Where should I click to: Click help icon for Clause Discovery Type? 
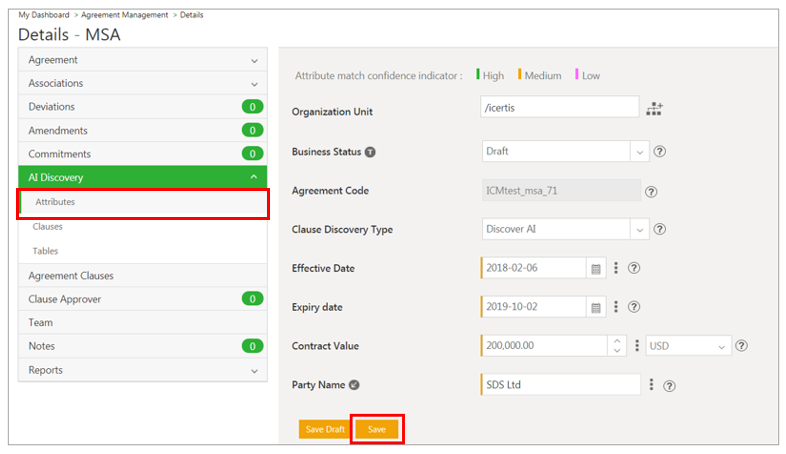[660, 229]
